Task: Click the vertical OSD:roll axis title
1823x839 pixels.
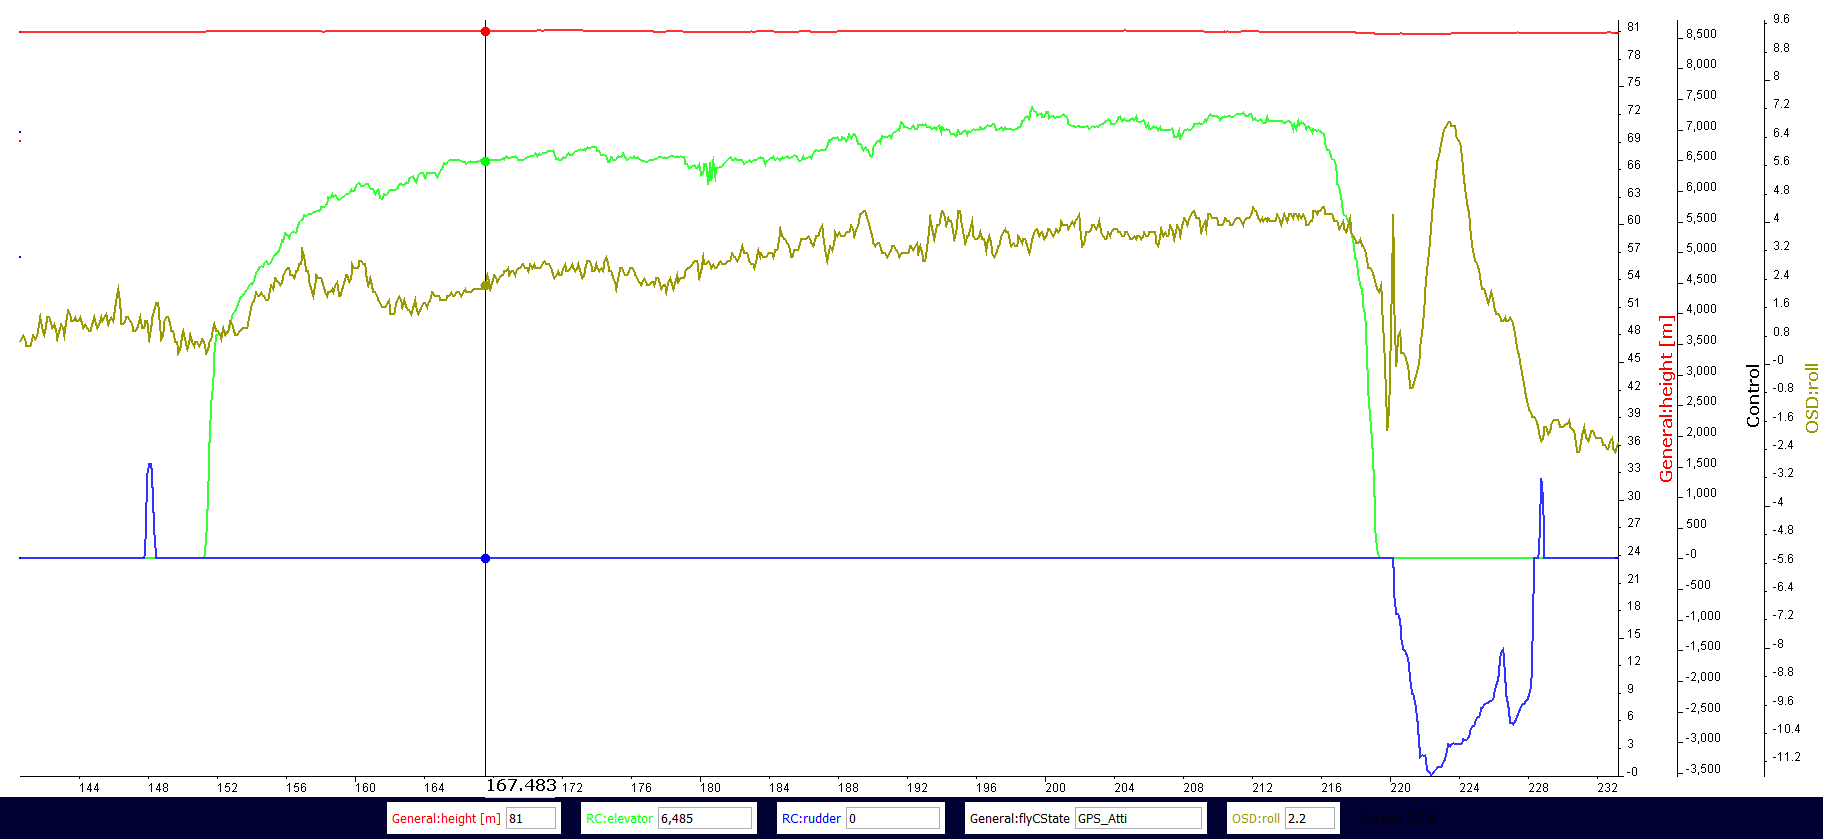Action: (x=1812, y=398)
